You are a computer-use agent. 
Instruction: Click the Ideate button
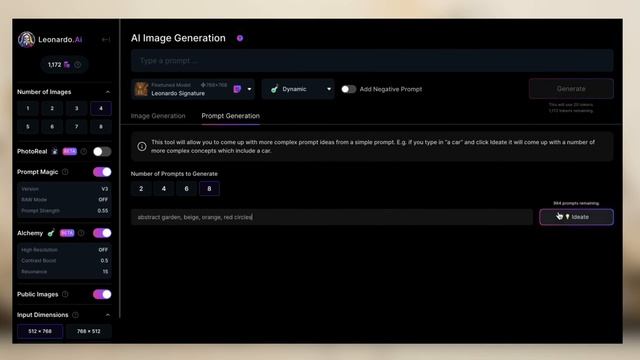point(576,217)
